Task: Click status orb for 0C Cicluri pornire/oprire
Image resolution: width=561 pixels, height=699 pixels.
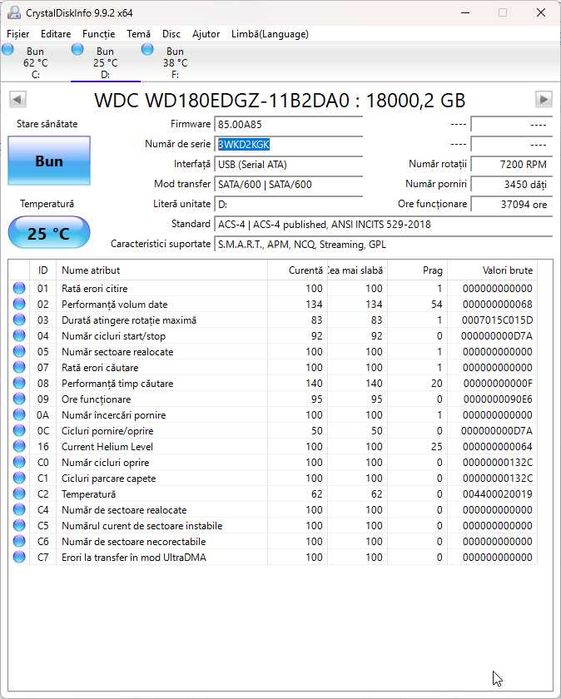Action: [x=19, y=431]
